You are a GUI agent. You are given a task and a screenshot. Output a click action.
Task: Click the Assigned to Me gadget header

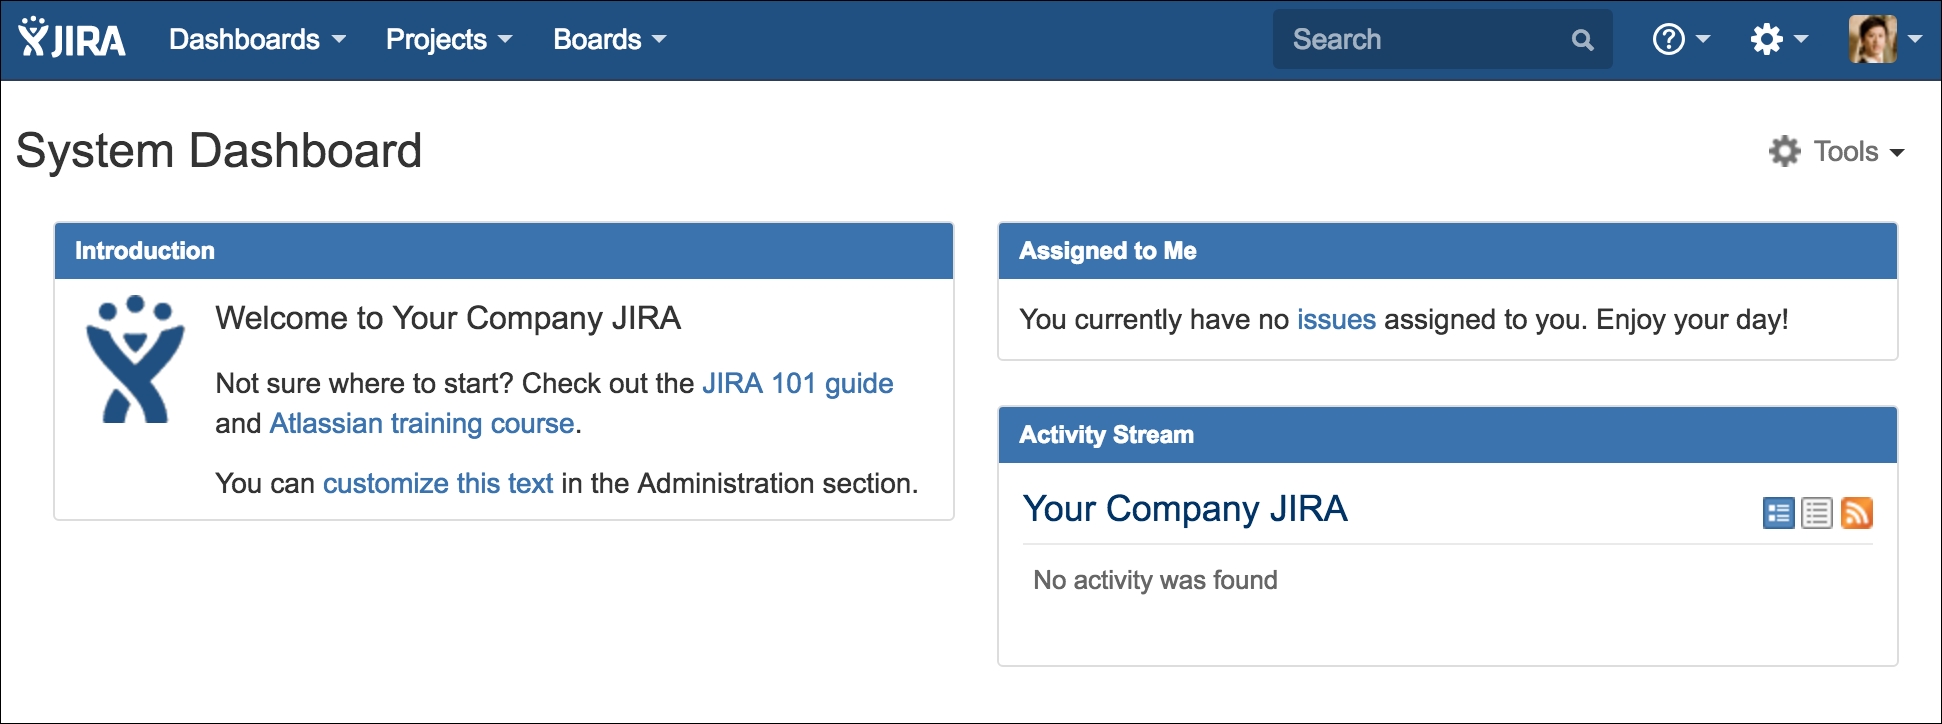click(1448, 251)
